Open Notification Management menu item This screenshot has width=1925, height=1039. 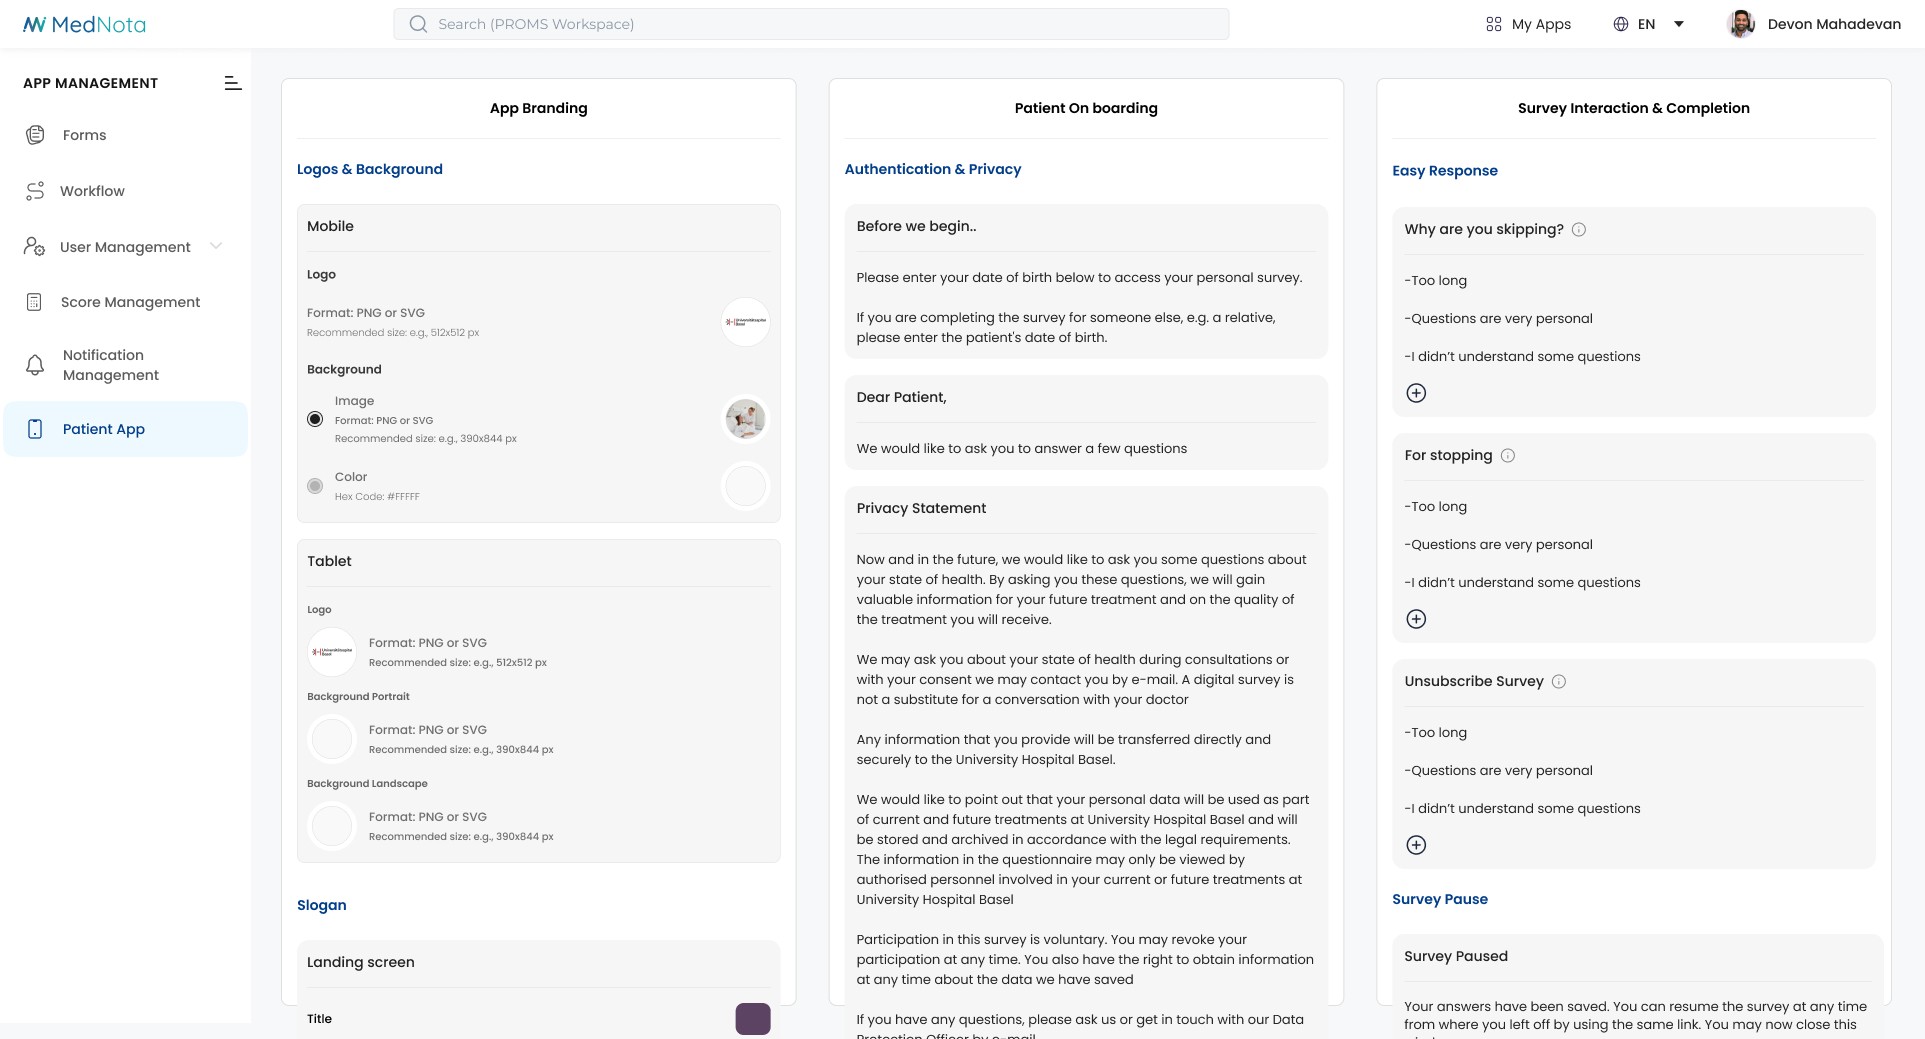click(x=125, y=365)
